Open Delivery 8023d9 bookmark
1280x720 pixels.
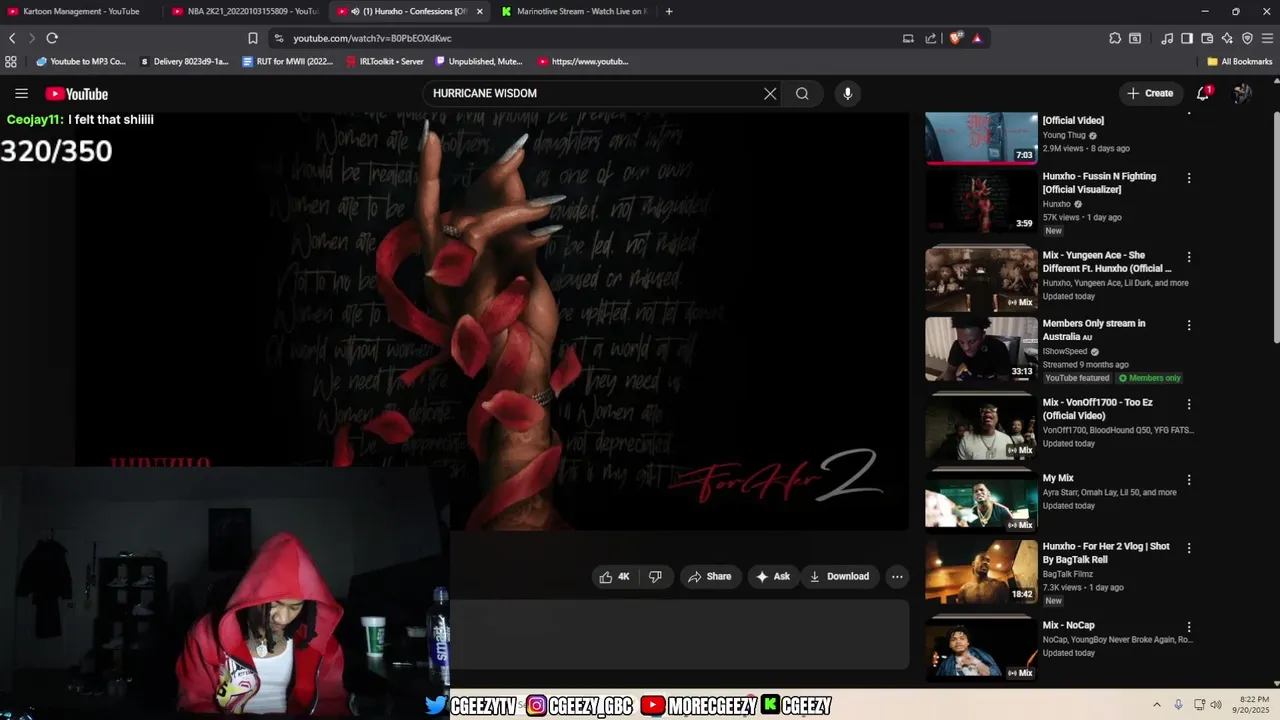coord(184,61)
